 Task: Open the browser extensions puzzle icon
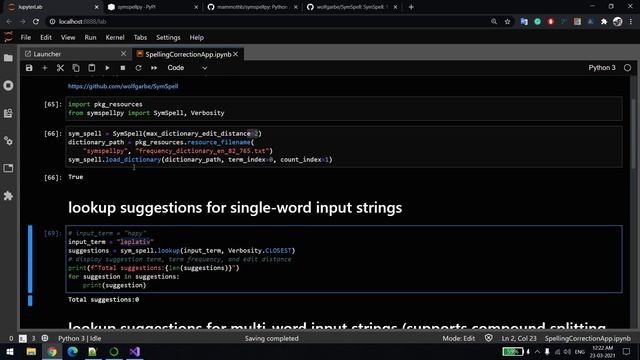[x=604, y=22]
